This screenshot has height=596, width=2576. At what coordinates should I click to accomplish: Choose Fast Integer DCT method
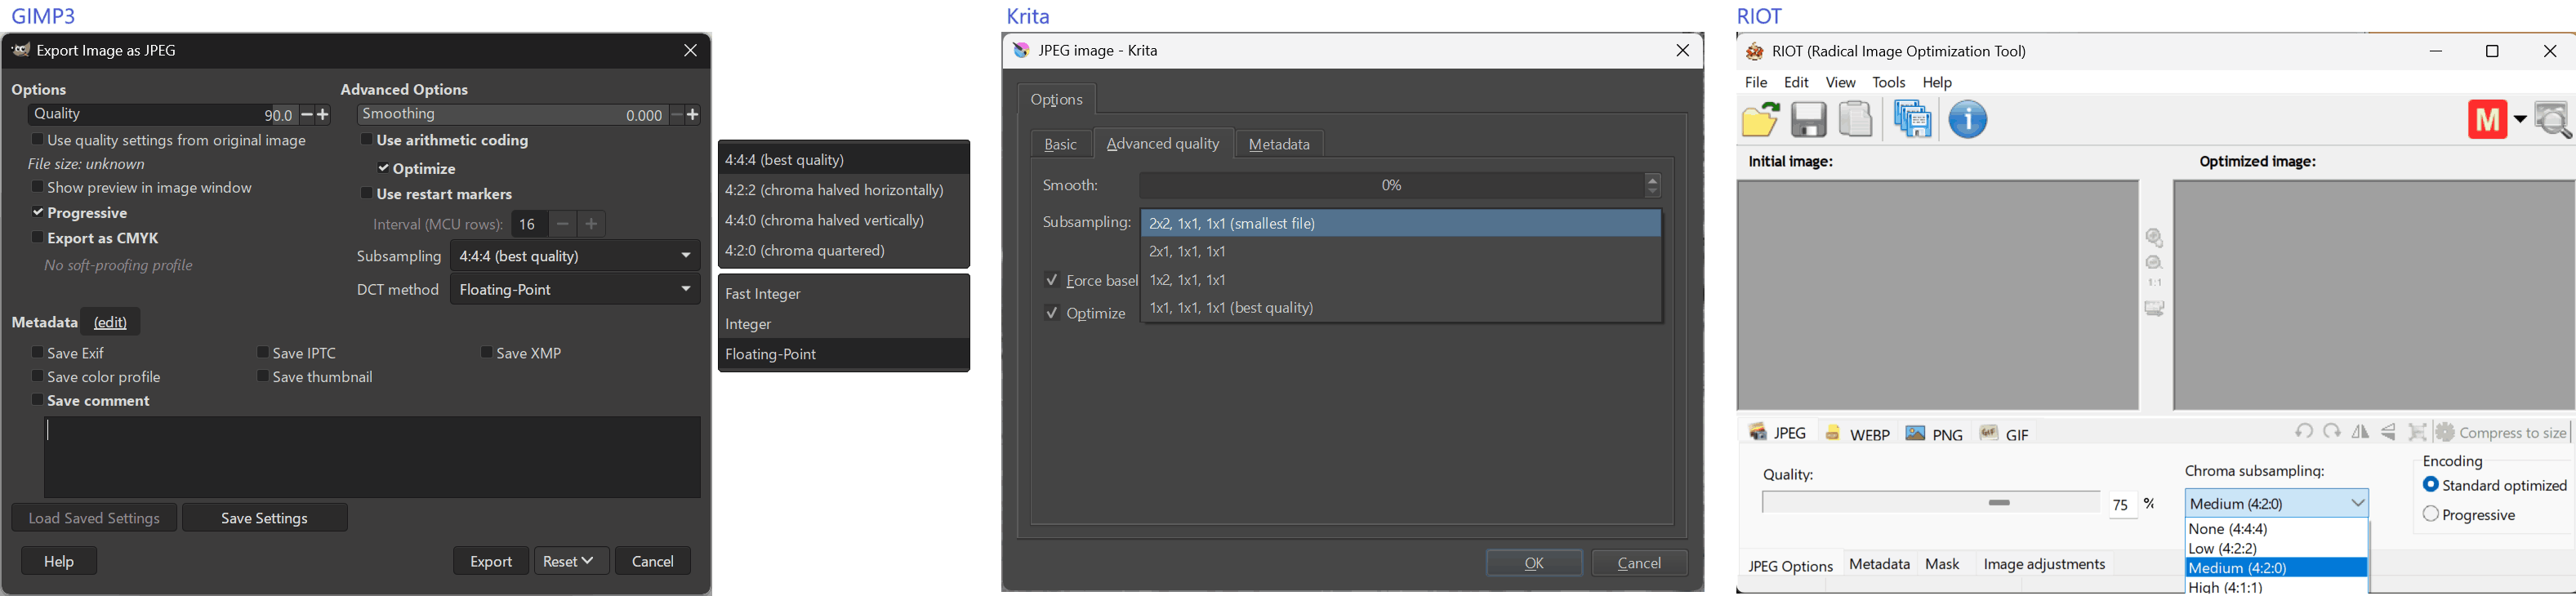point(843,294)
